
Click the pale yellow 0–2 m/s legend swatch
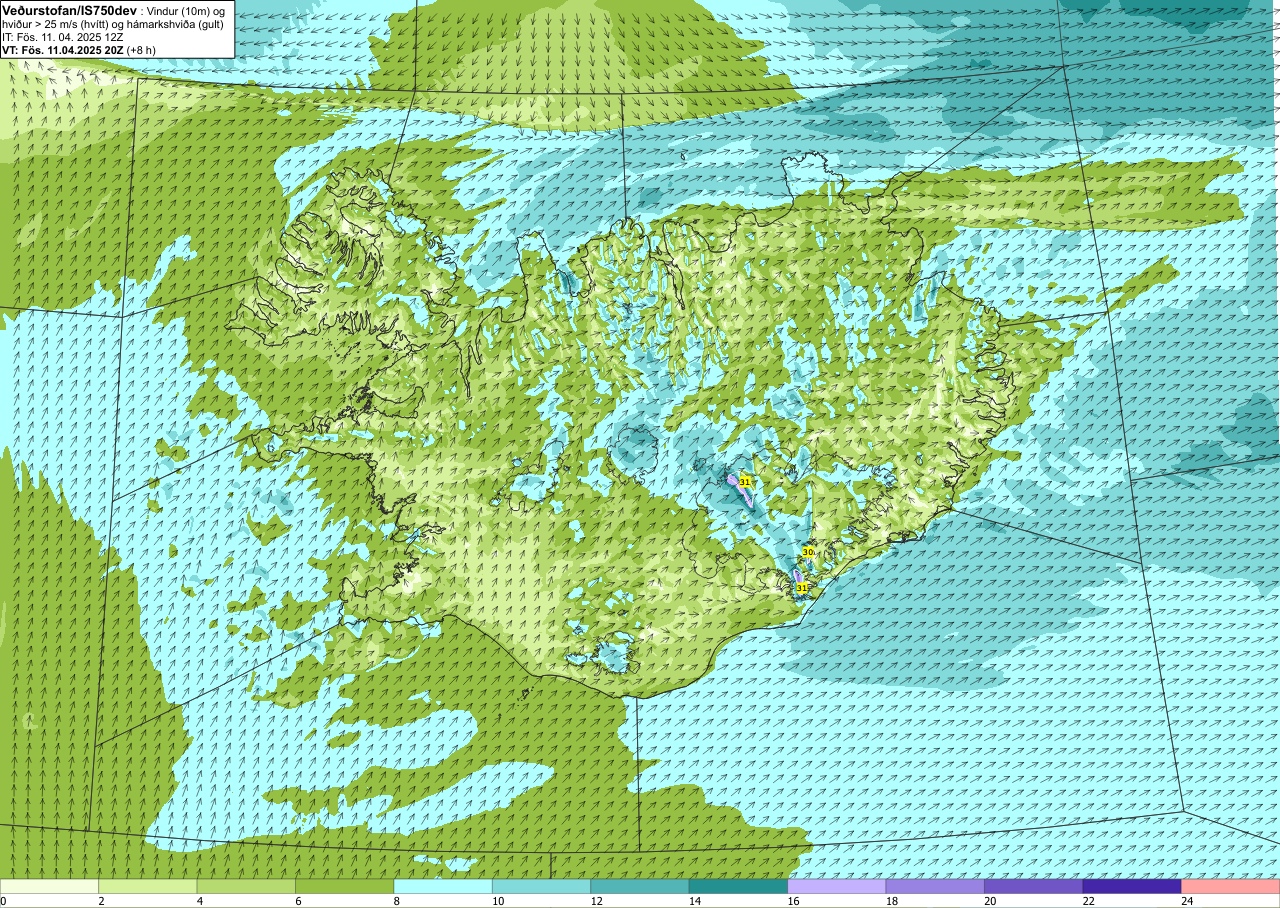(49, 887)
